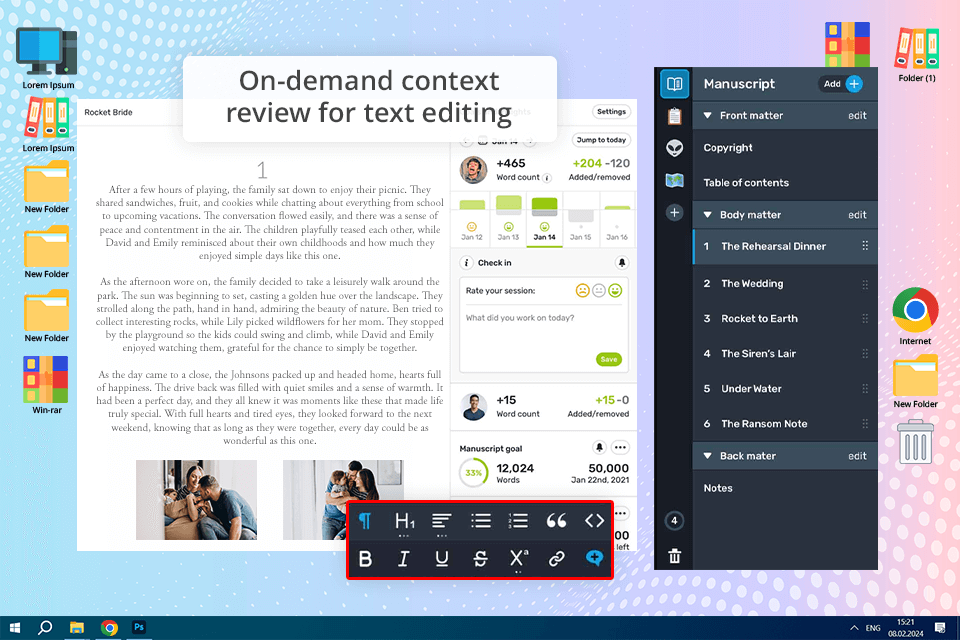Screen dimensions: 960x640
Task: Save the check-in session
Action: 609,360
